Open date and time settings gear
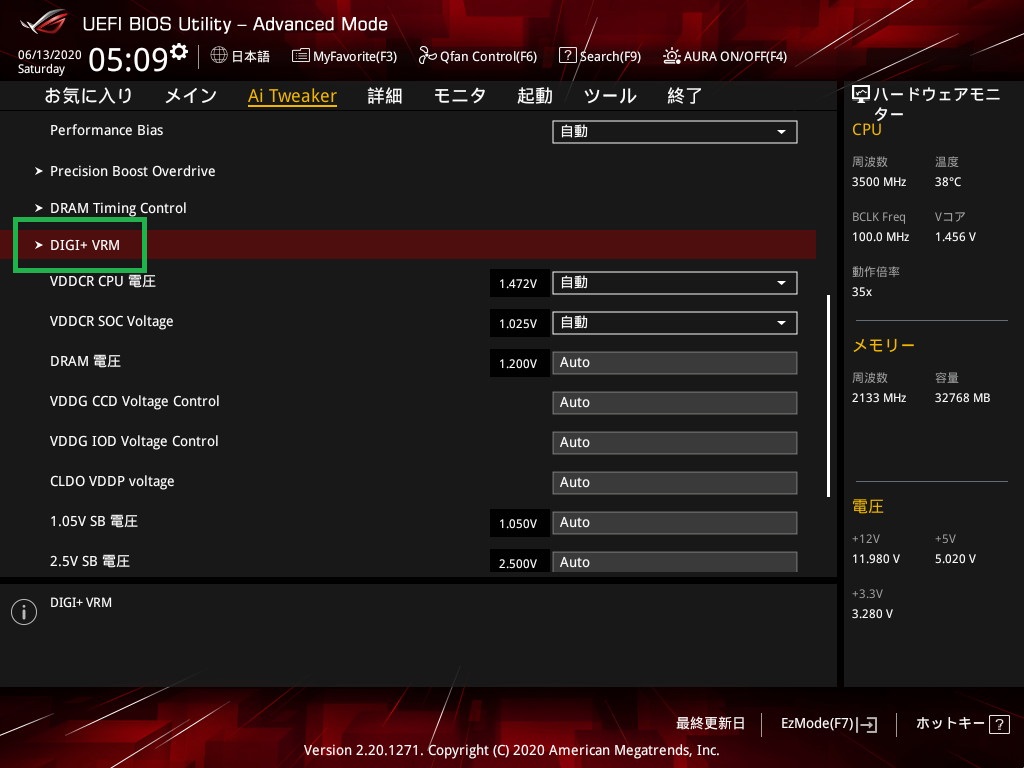 click(179, 51)
